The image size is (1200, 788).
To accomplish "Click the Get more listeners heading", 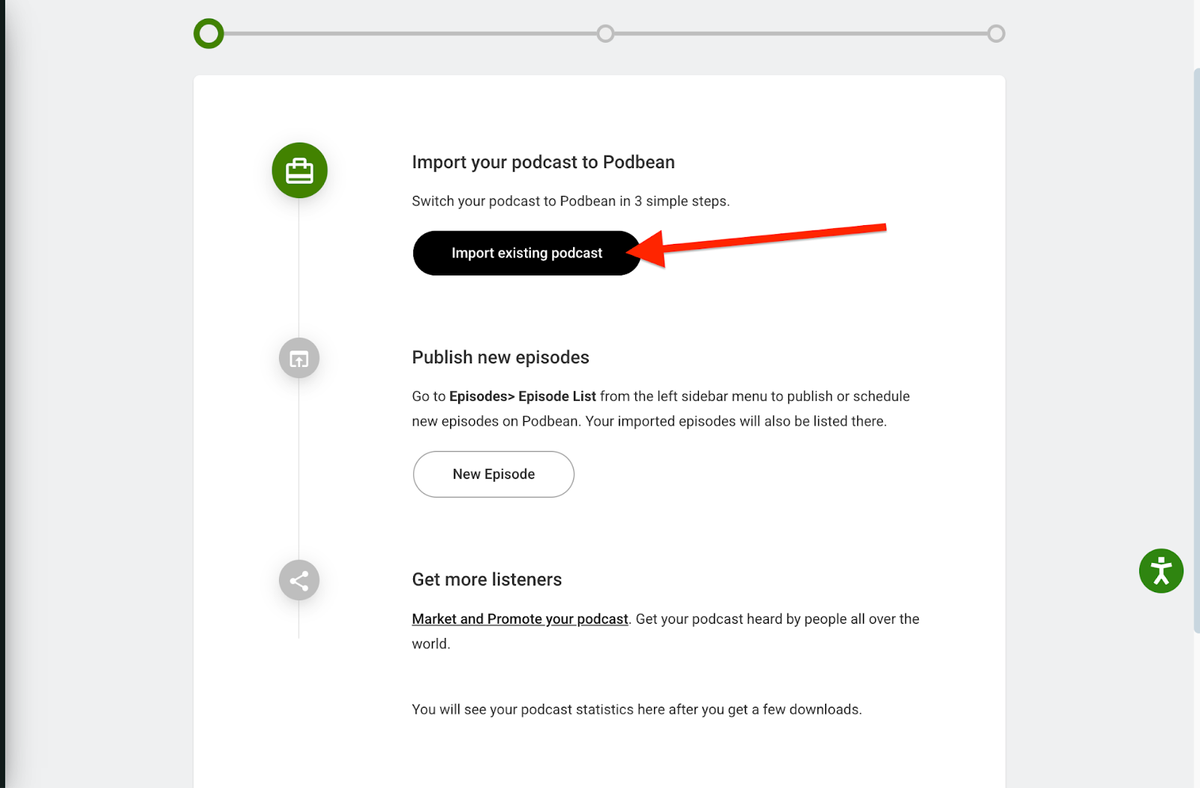I will [x=487, y=579].
